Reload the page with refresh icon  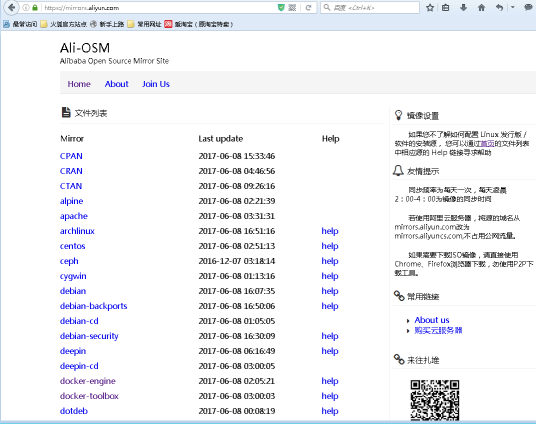pyautogui.click(x=308, y=8)
